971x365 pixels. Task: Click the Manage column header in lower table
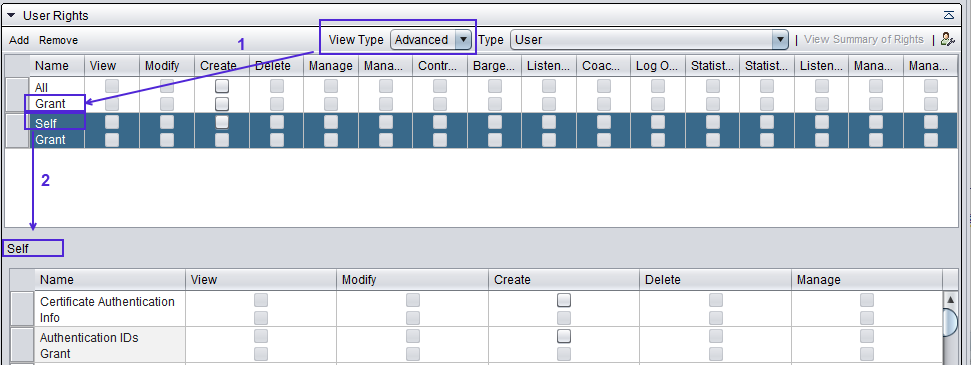point(866,280)
